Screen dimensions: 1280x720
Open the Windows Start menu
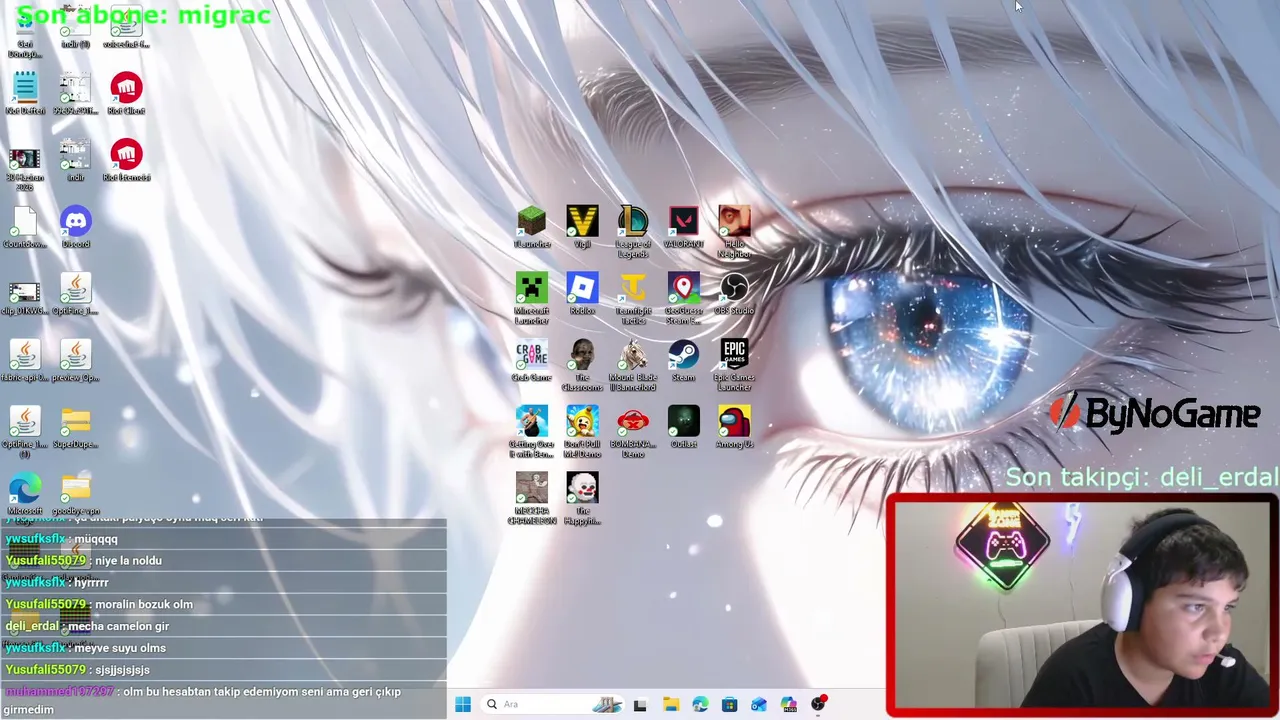tap(463, 704)
